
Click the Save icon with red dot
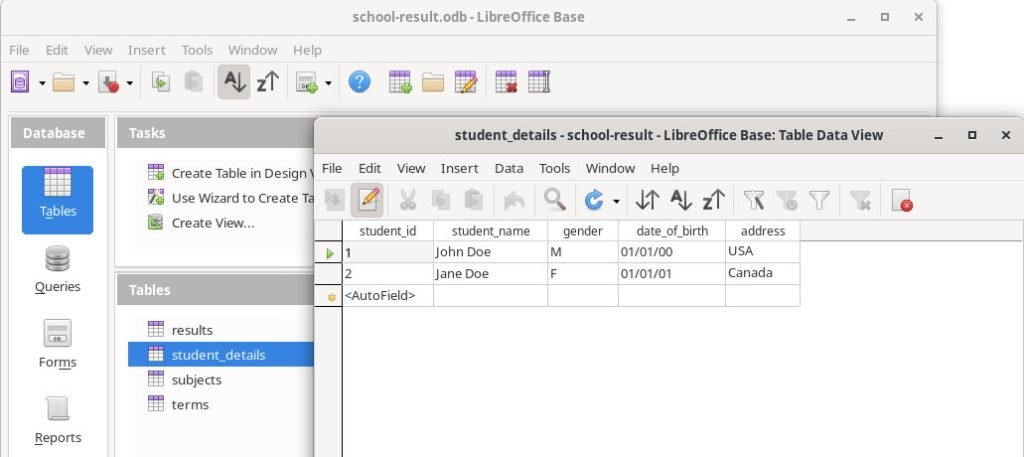(x=108, y=82)
